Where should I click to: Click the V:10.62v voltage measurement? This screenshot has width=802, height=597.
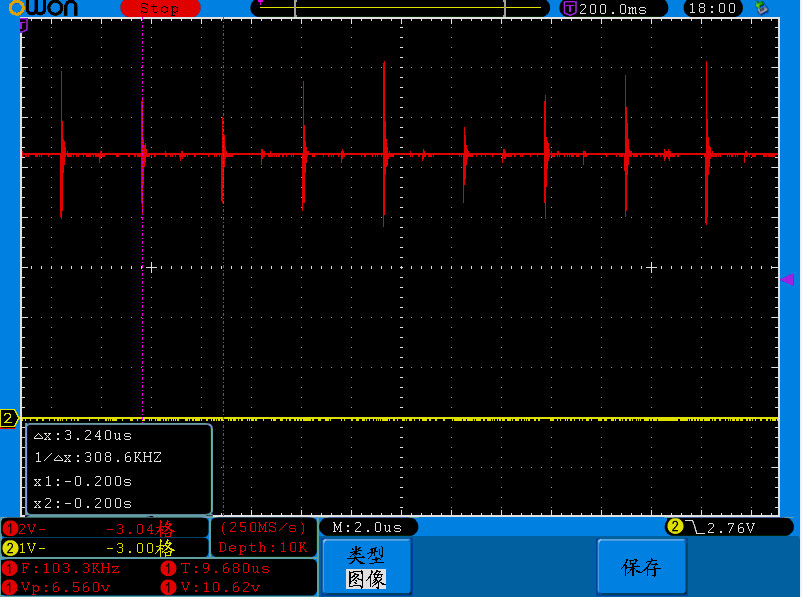(220, 587)
